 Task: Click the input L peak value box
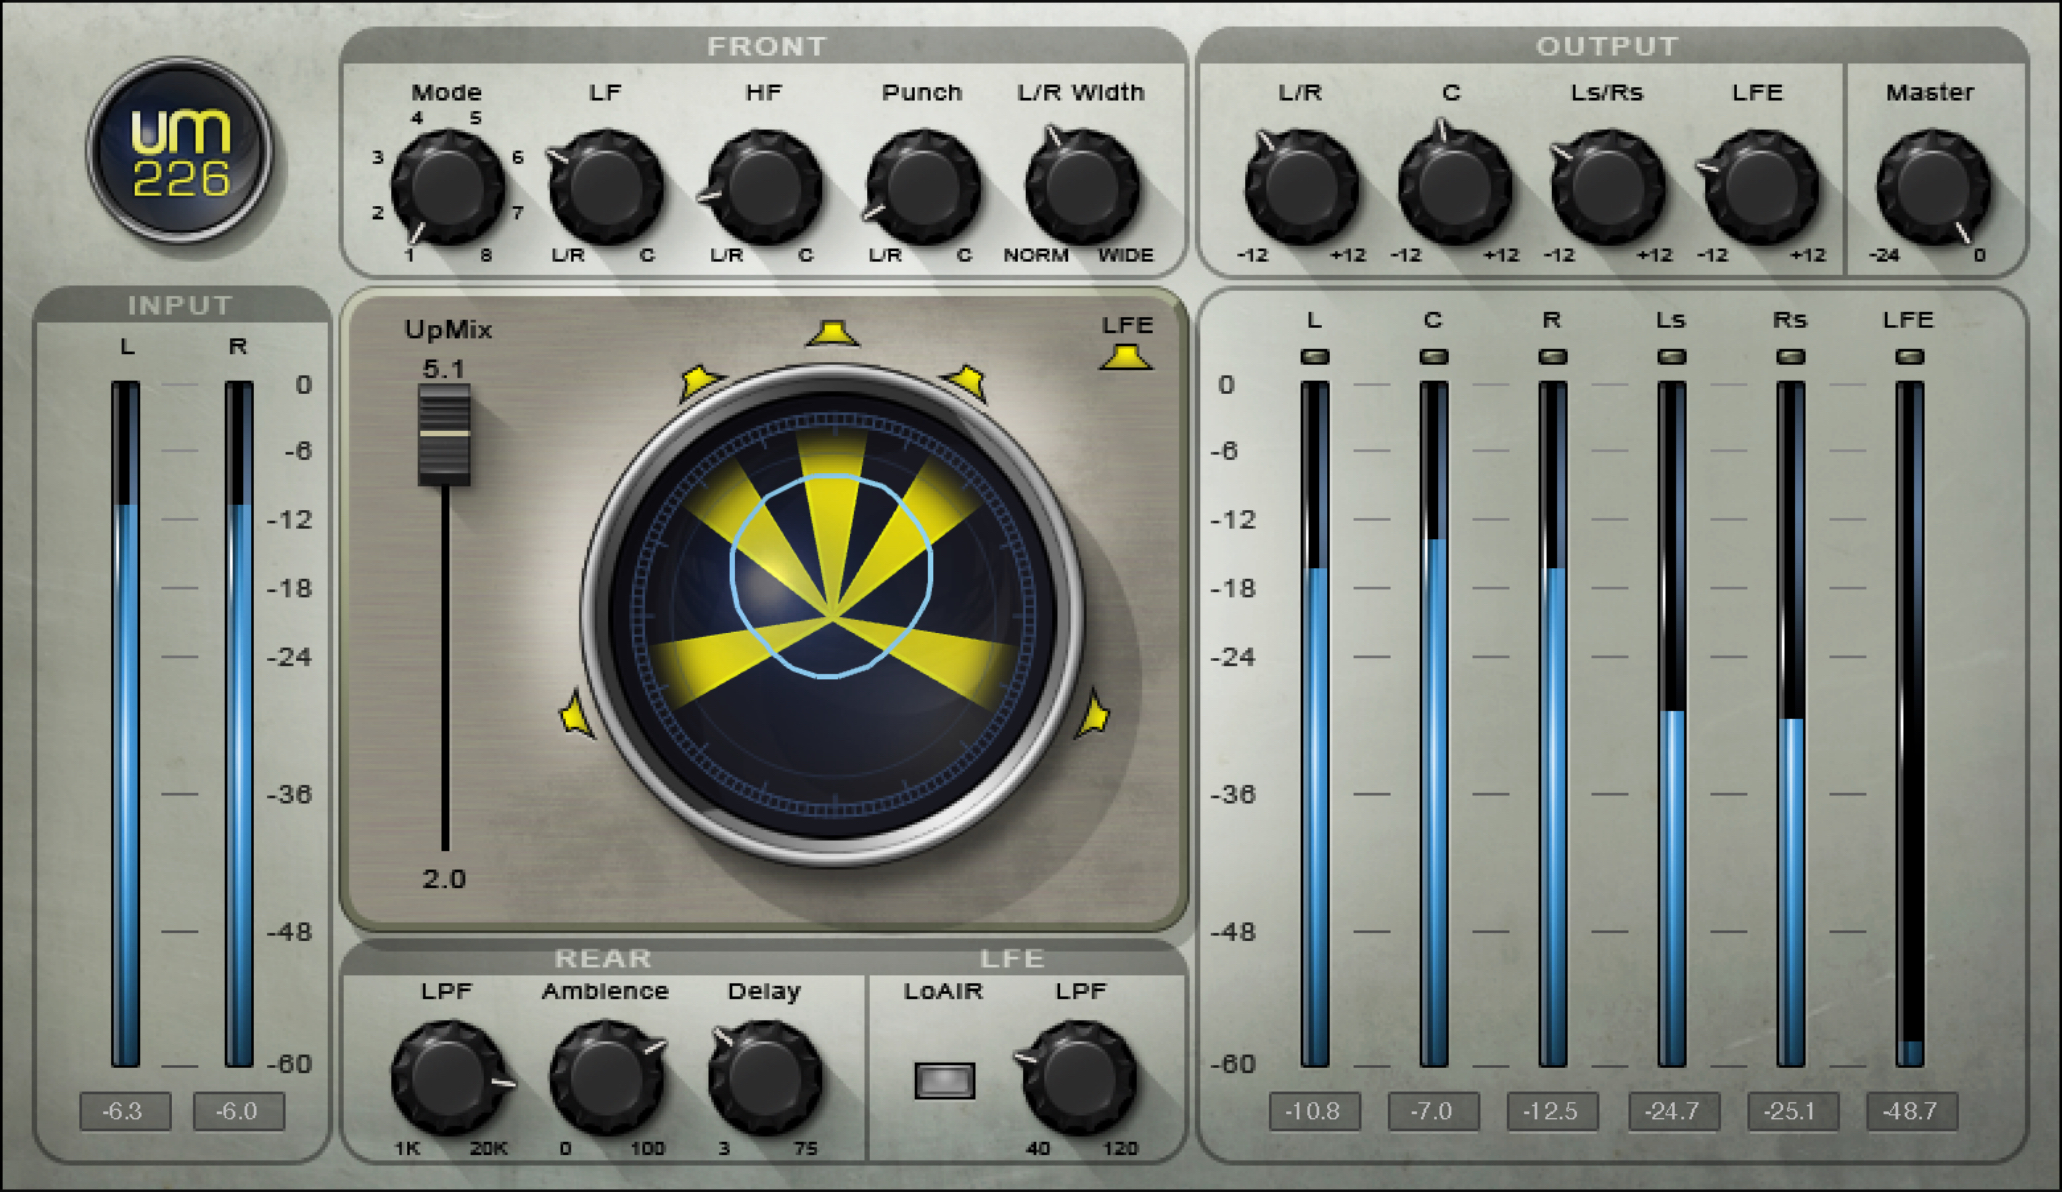pos(124,1111)
